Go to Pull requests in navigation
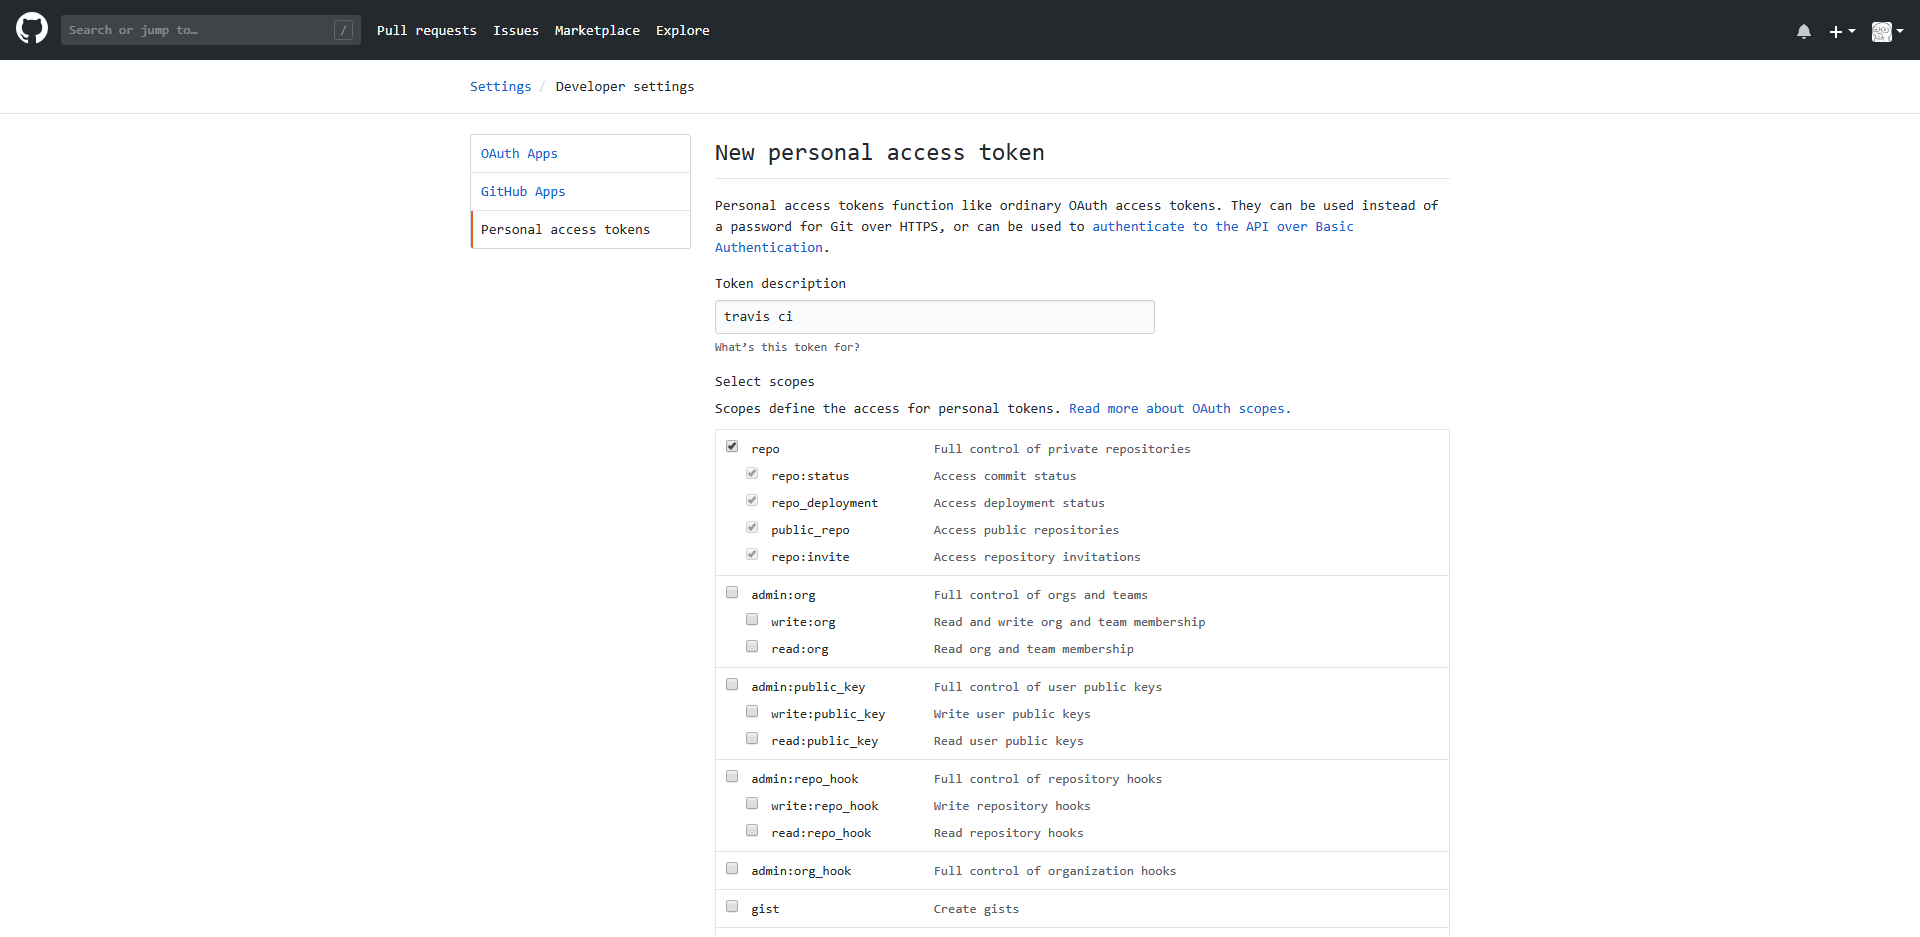This screenshot has height=937, width=1920. (x=426, y=31)
